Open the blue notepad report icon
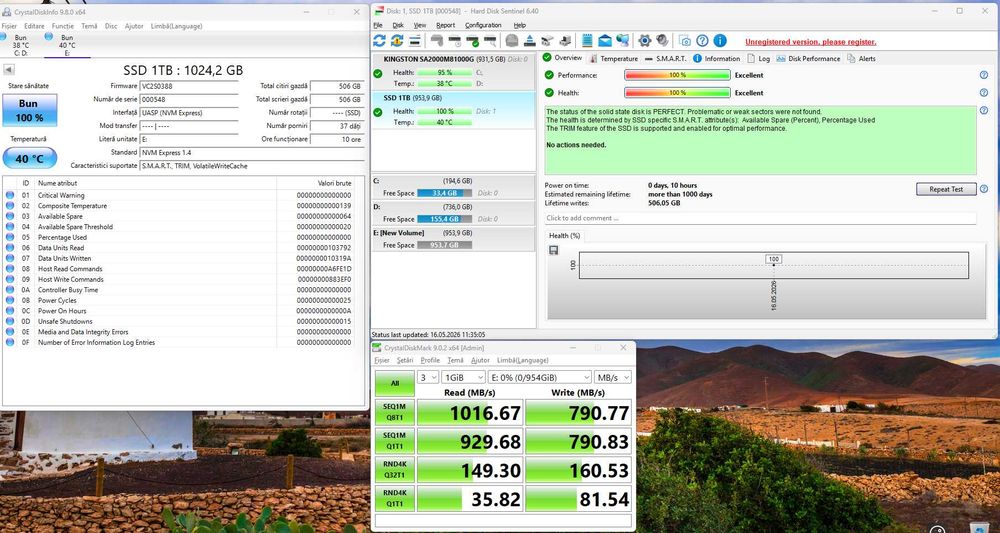Image resolution: width=1000 pixels, height=533 pixels. coord(587,41)
